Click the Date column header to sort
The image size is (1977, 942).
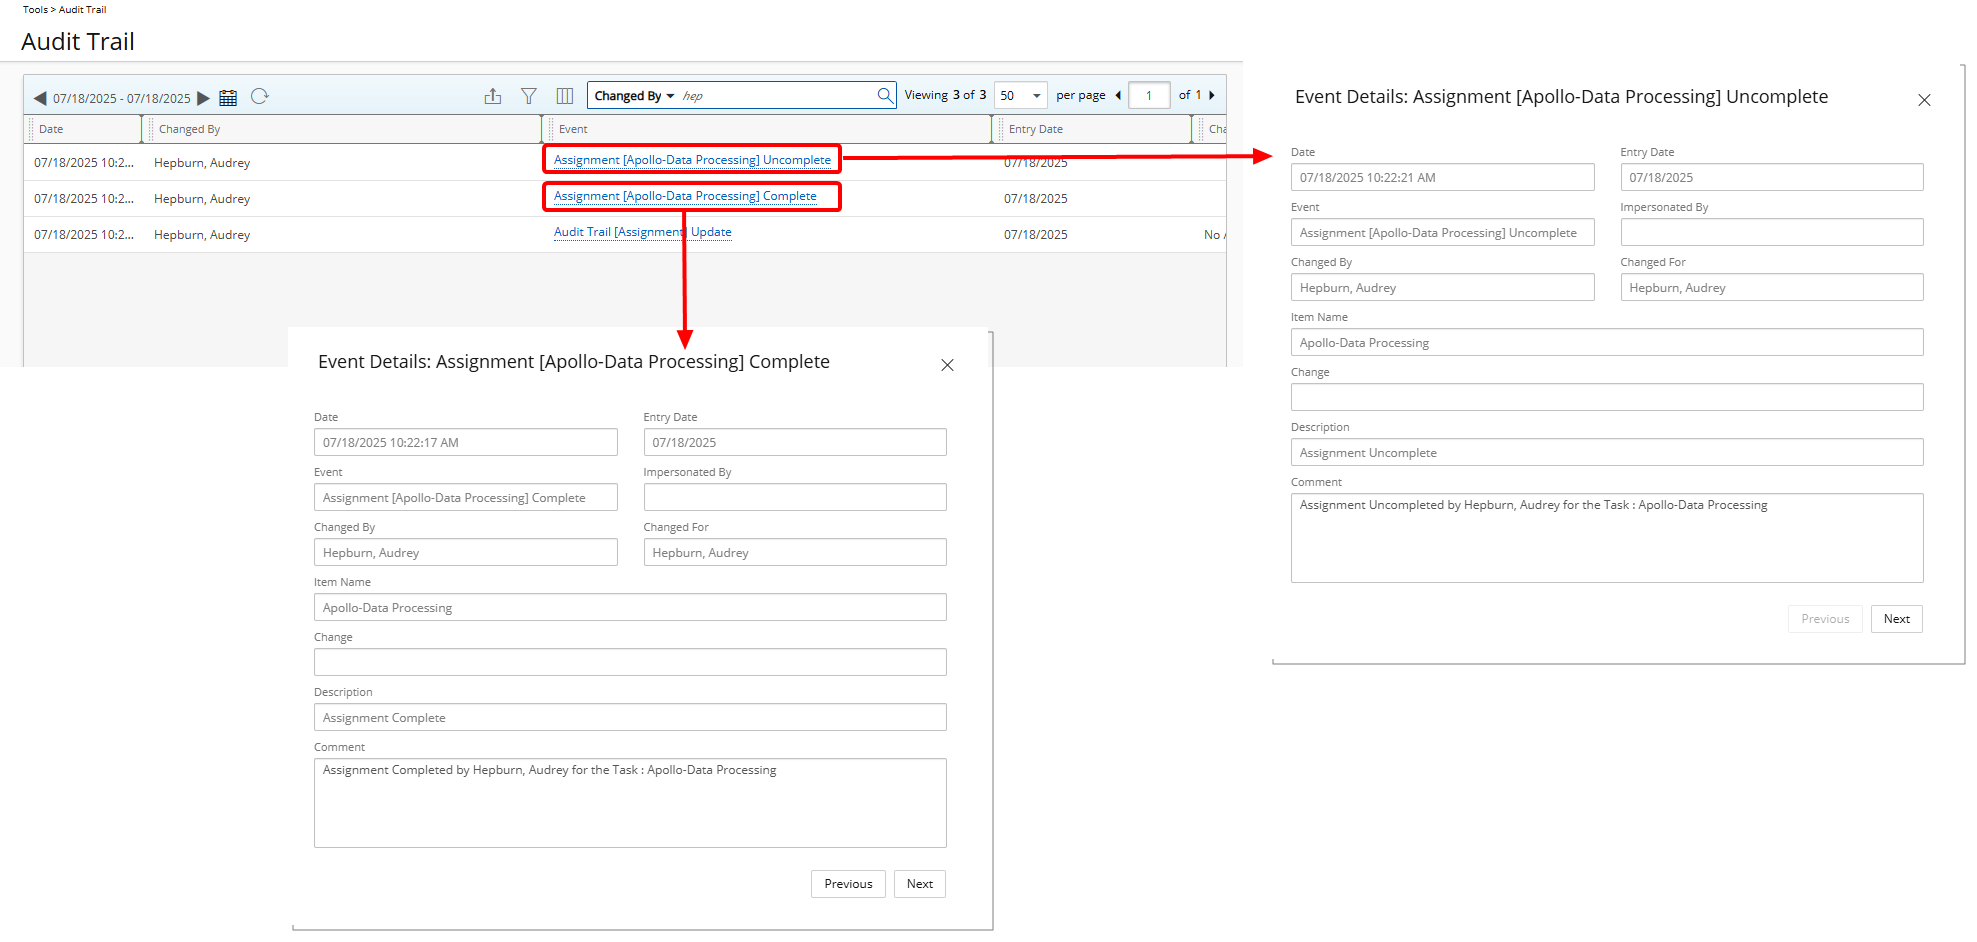(50, 128)
